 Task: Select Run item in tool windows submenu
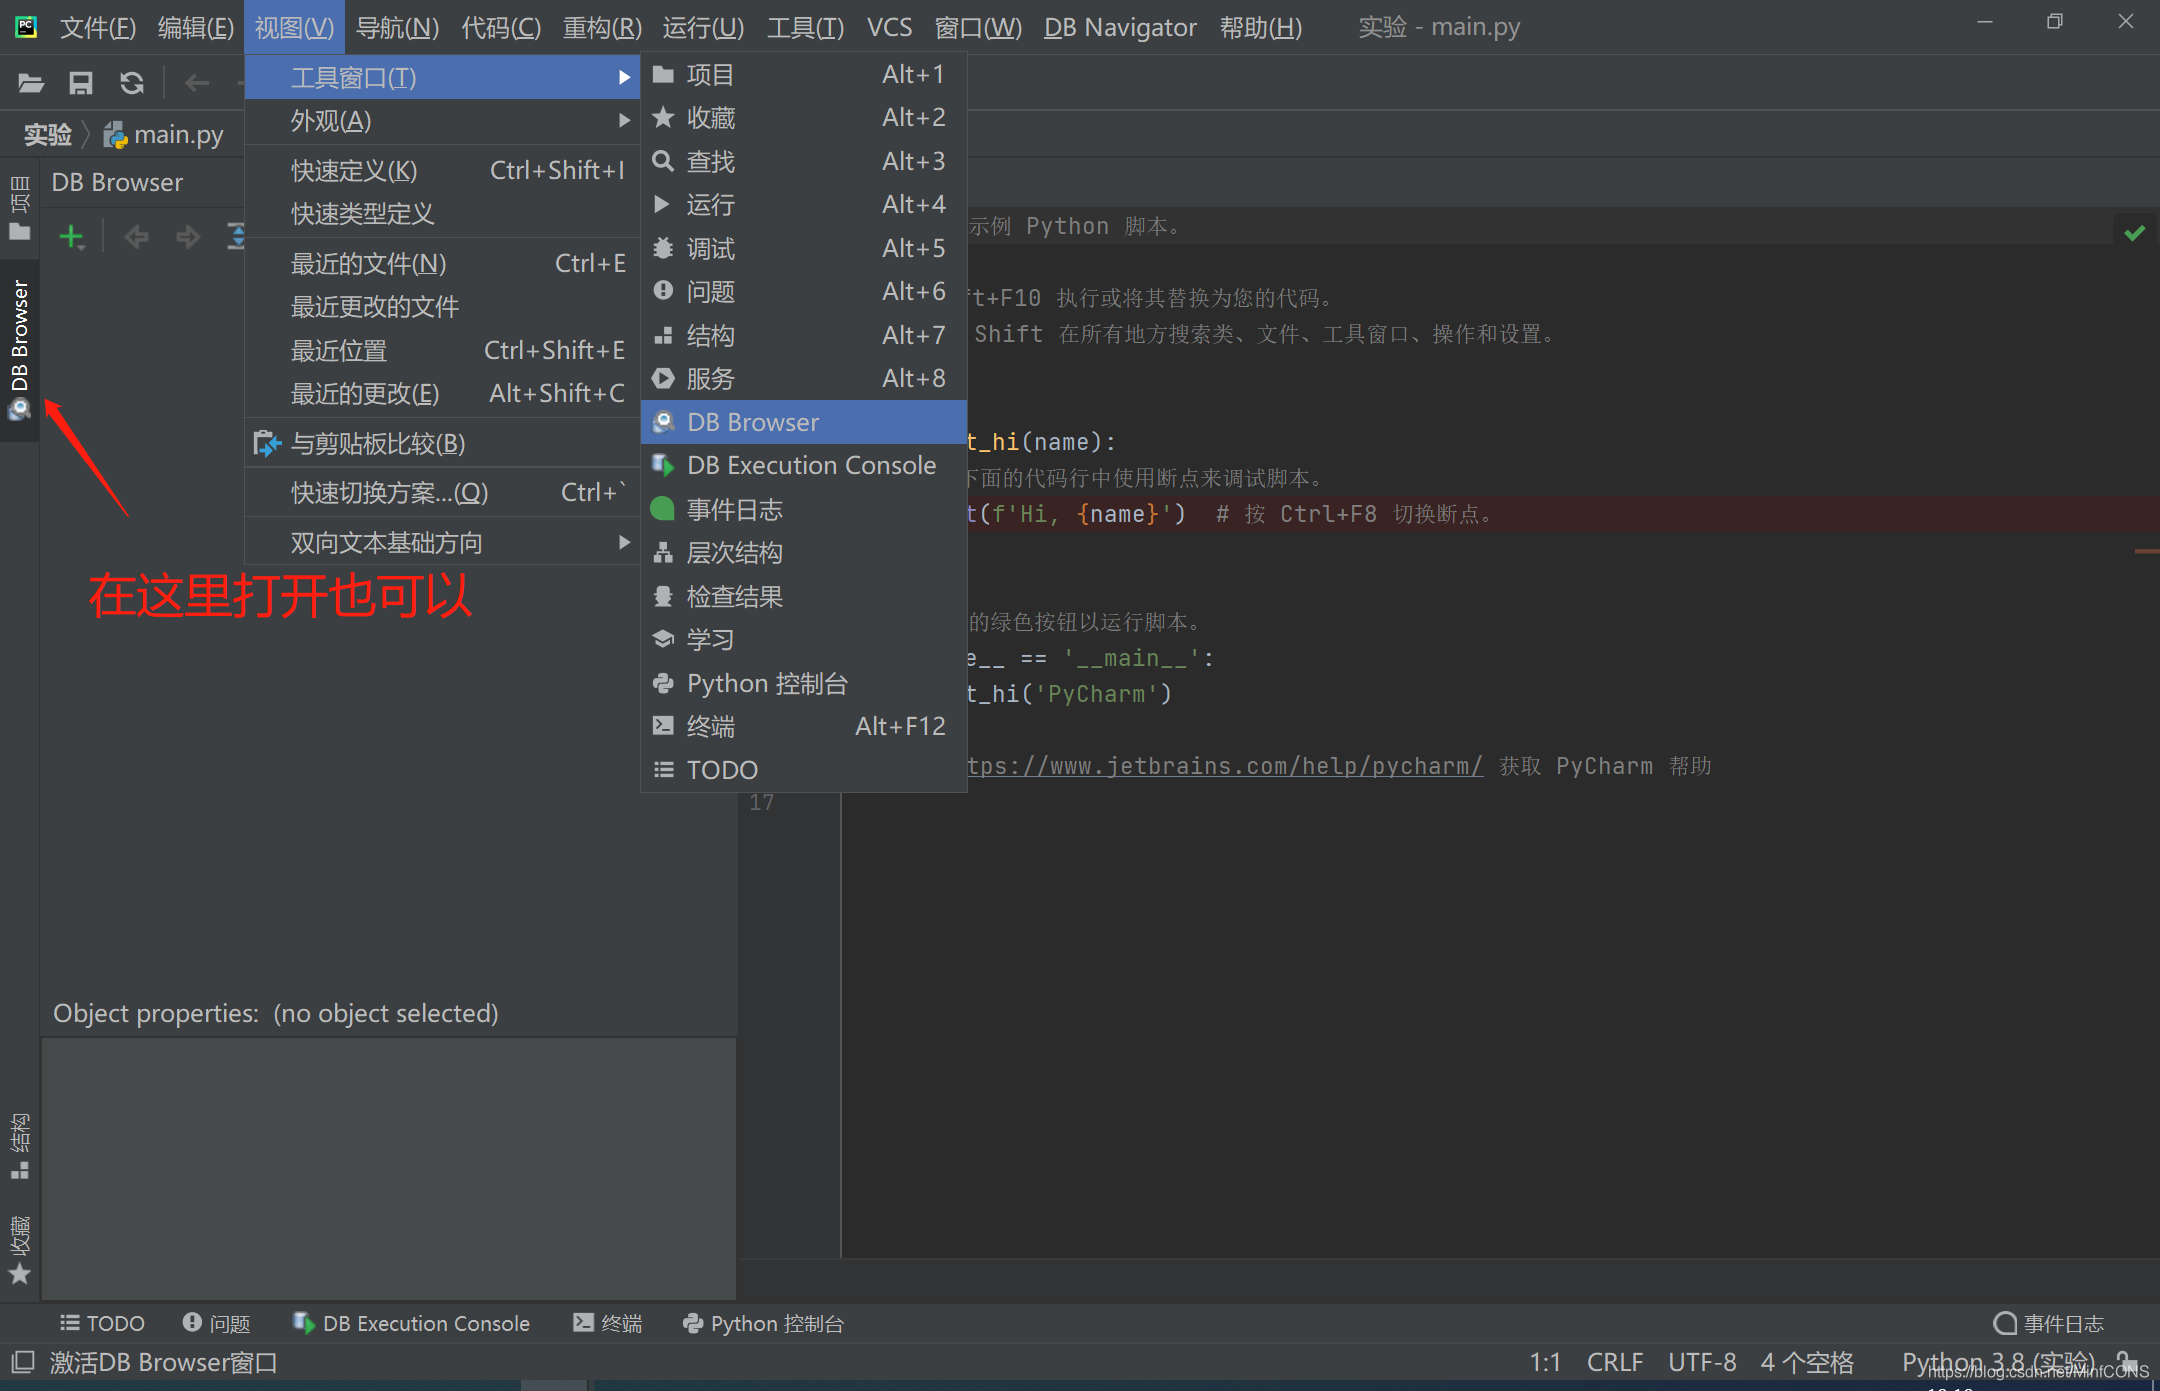(804, 205)
